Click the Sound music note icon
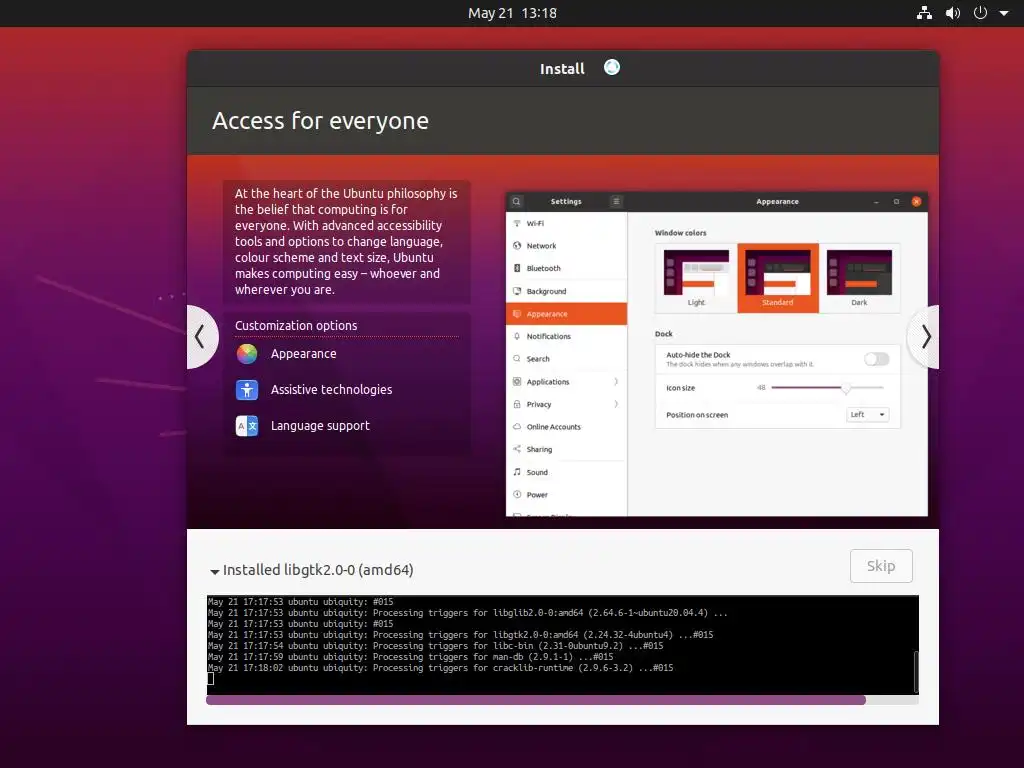Viewport: 1024px width, 768px height. point(517,472)
